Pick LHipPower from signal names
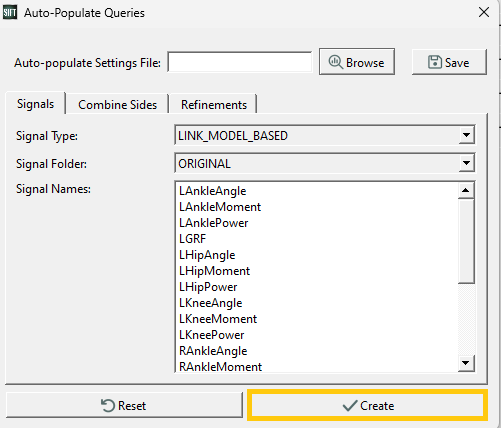Image resolution: width=501 pixels, height=428 pixels. pos(208,287)
